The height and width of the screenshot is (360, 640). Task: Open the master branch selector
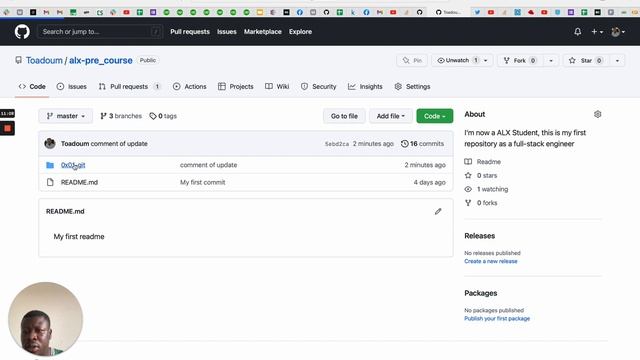[x=66, y=116]
